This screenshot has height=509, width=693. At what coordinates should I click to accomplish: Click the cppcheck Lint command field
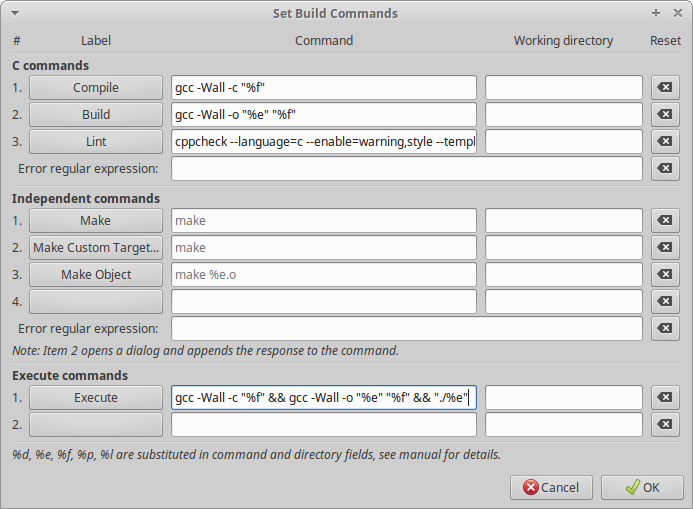point(324,142)
